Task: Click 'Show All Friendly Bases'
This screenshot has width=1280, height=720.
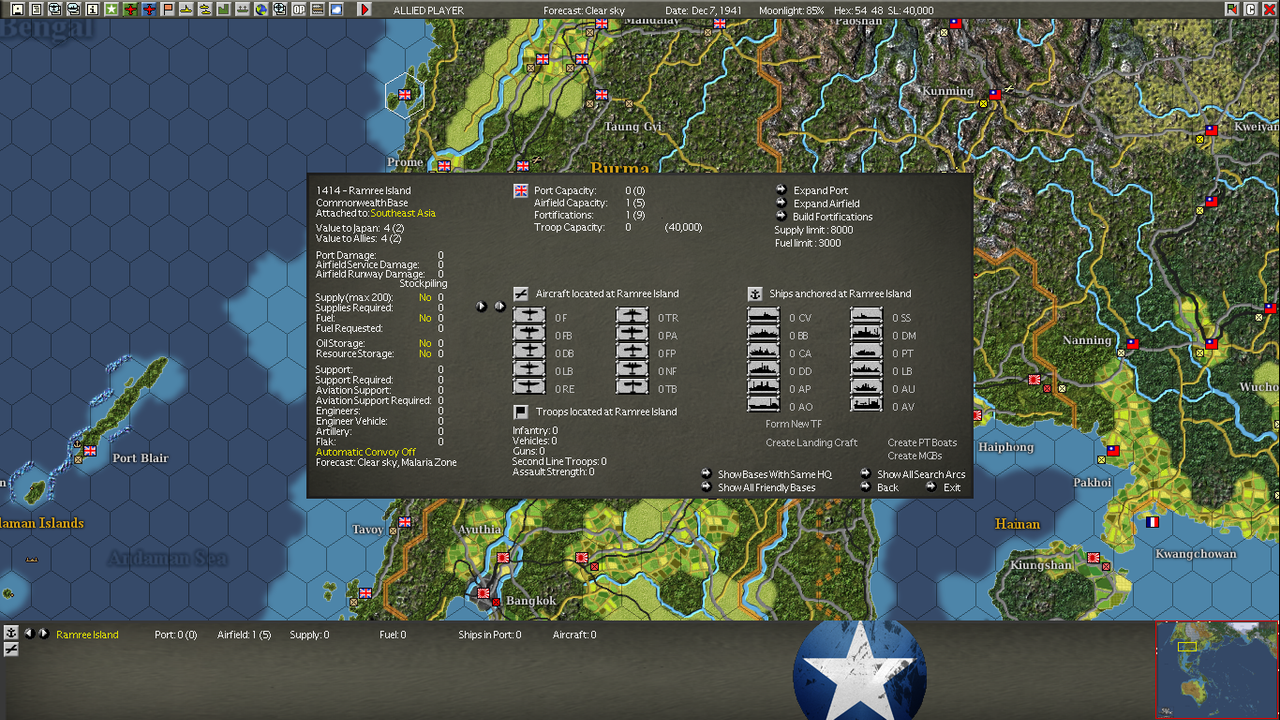Action: (x=766, y=488)
